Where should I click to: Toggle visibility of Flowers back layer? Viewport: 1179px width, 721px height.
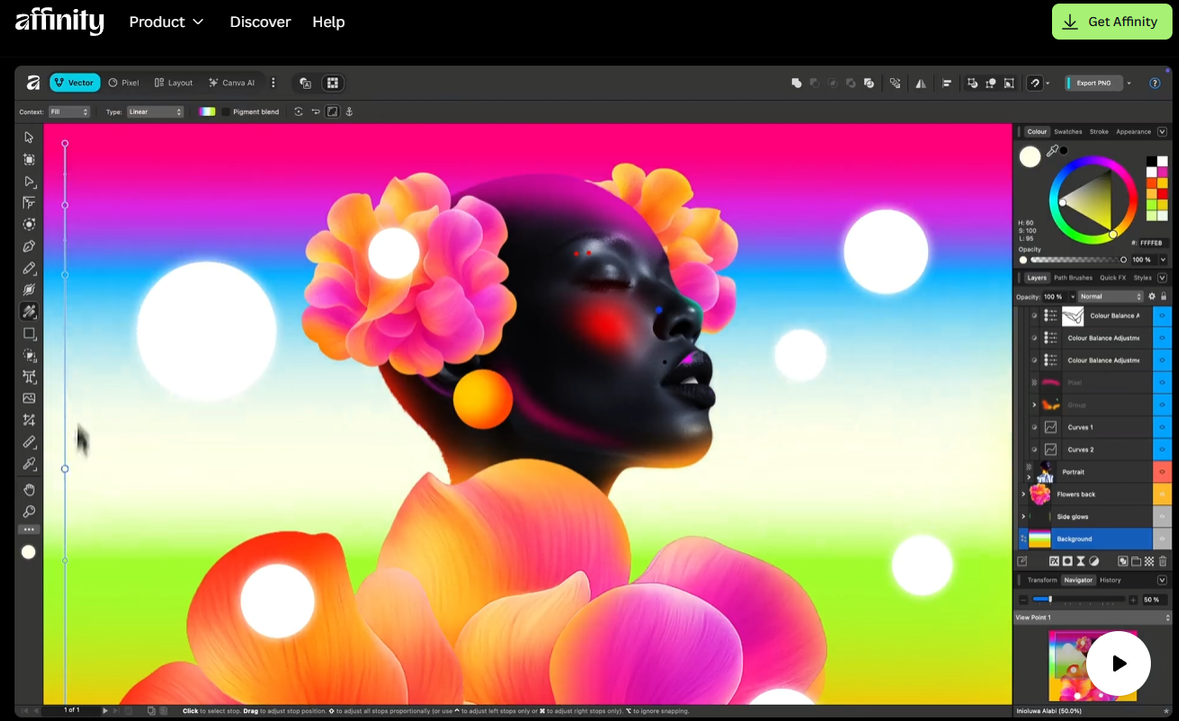tap(1162, 494)
